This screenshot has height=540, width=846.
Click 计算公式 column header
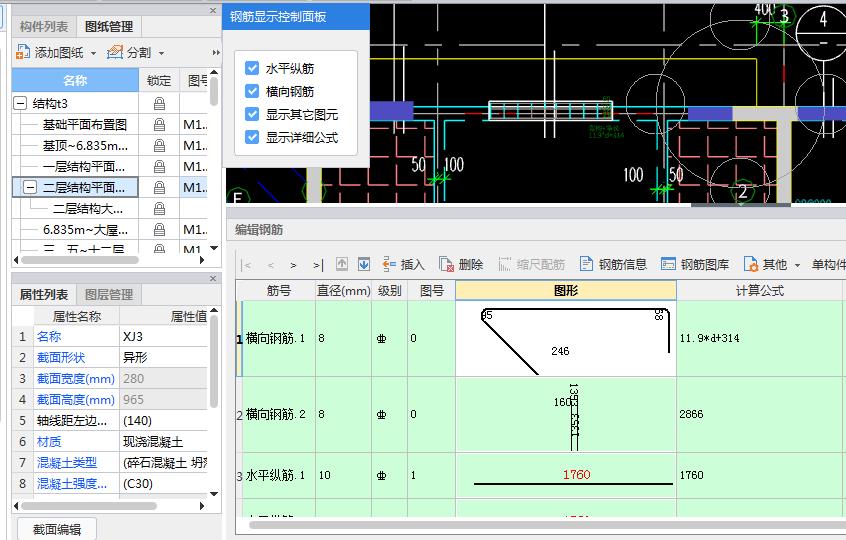[x=759, y=291]
